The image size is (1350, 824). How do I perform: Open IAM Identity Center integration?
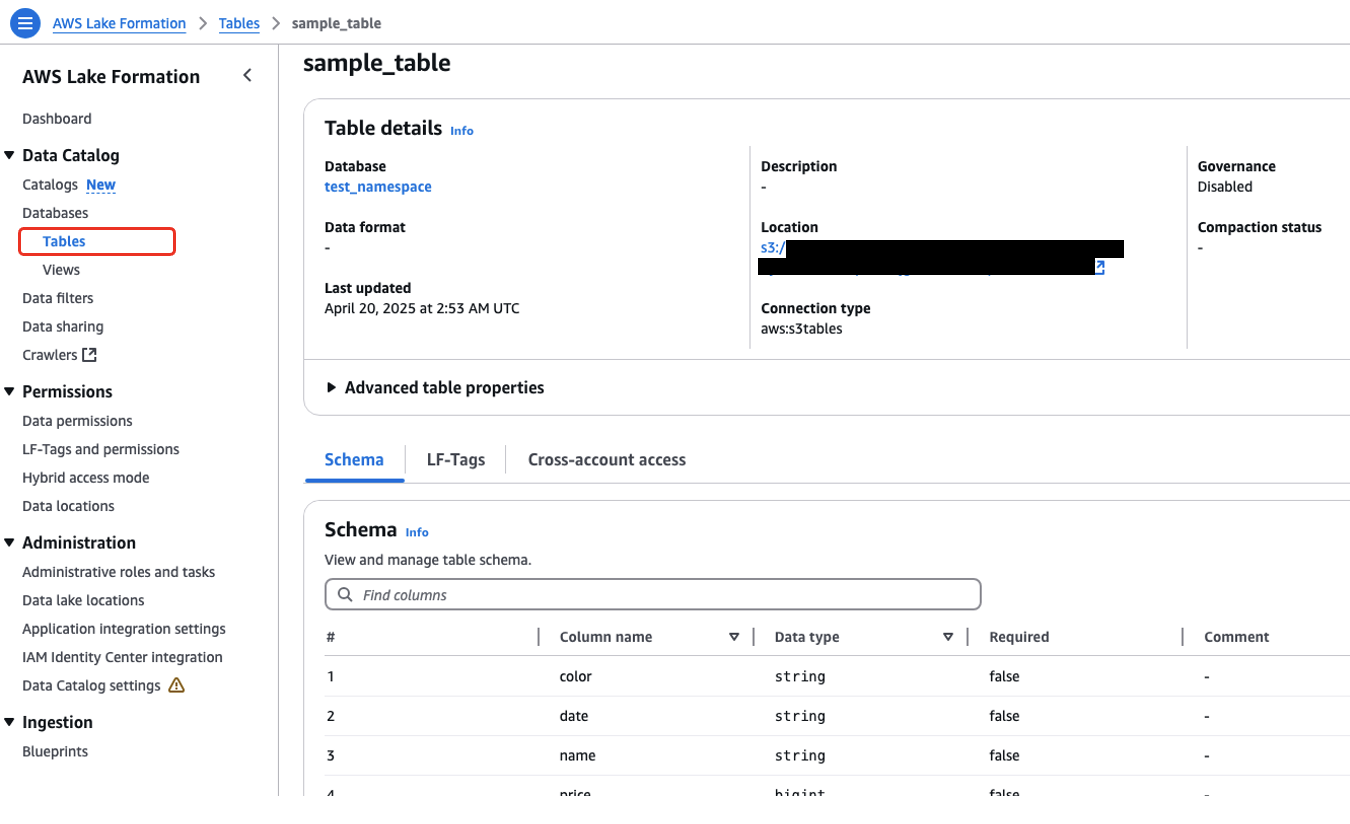tap(122, 657)
